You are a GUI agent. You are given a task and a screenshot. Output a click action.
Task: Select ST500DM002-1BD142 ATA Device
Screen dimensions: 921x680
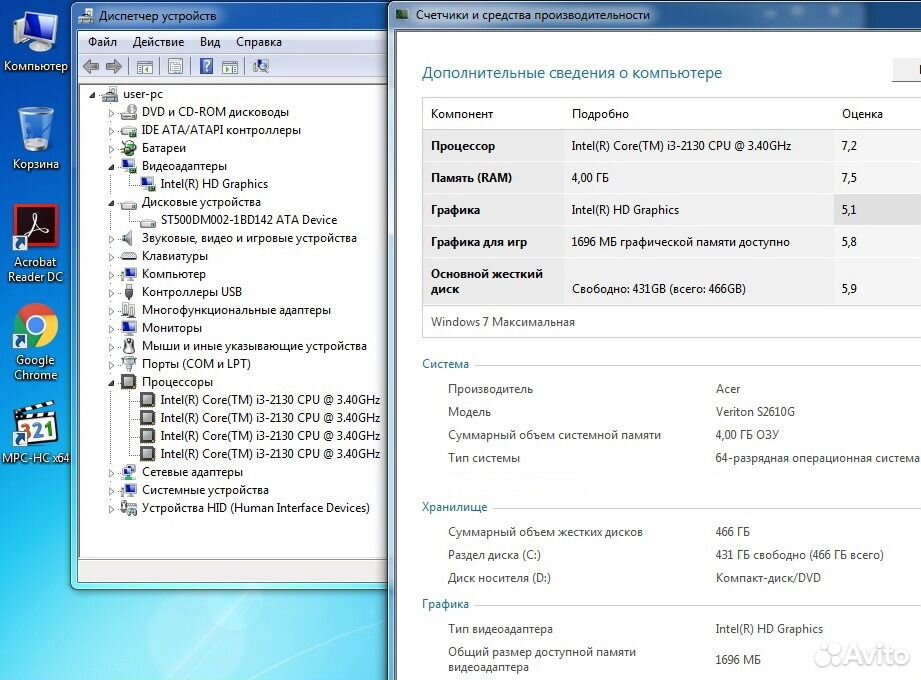(x=249, y=220)
